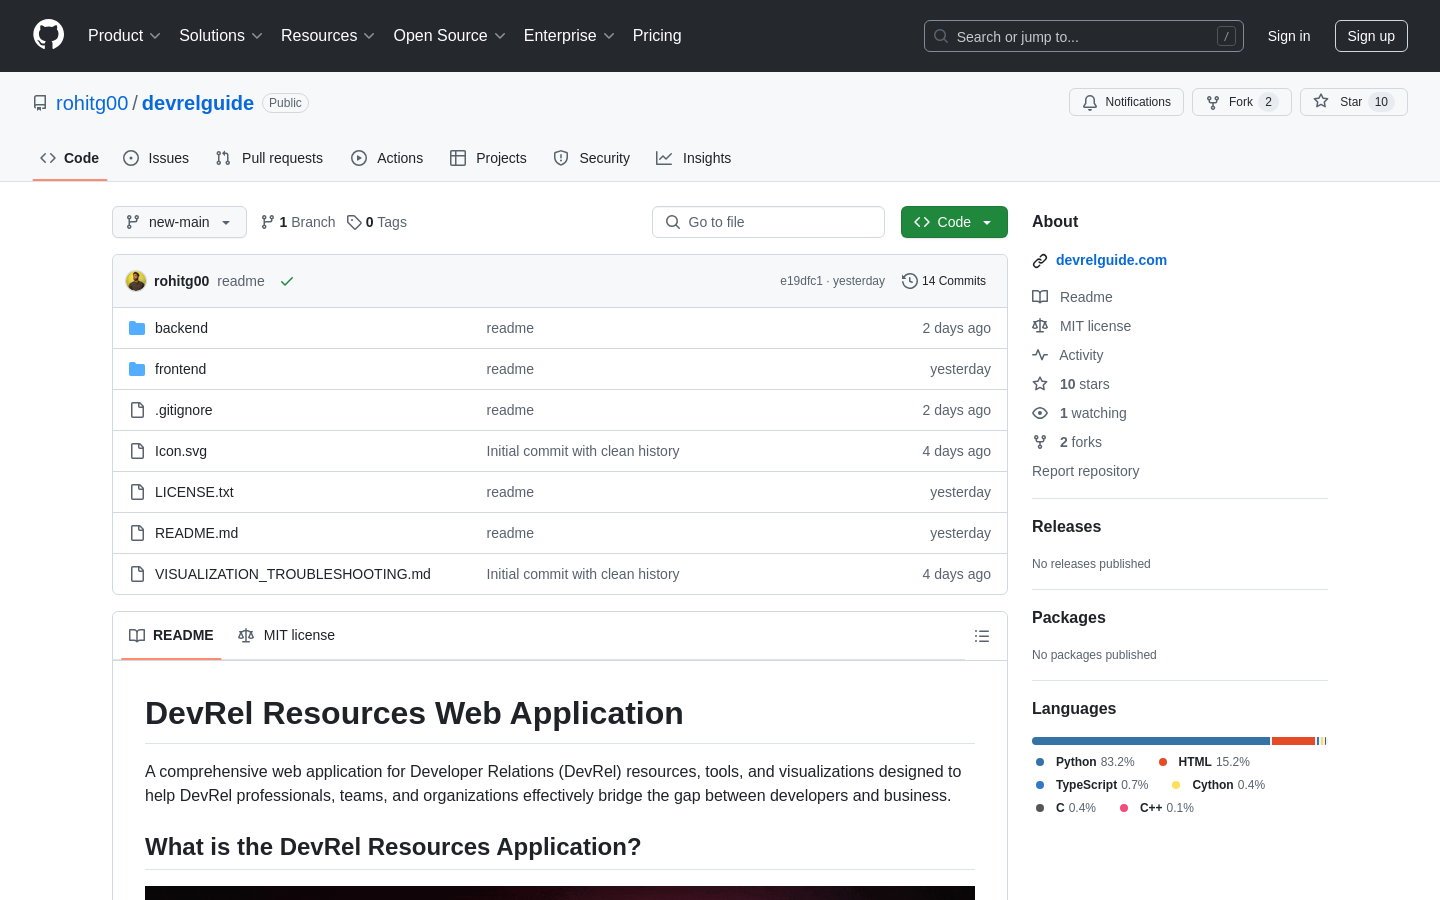The height and width of the screenshot is (900, 1440).
Task: Click the Cython 0.4% language entry
Action: pyautogui.click(x=1218, y=785)
